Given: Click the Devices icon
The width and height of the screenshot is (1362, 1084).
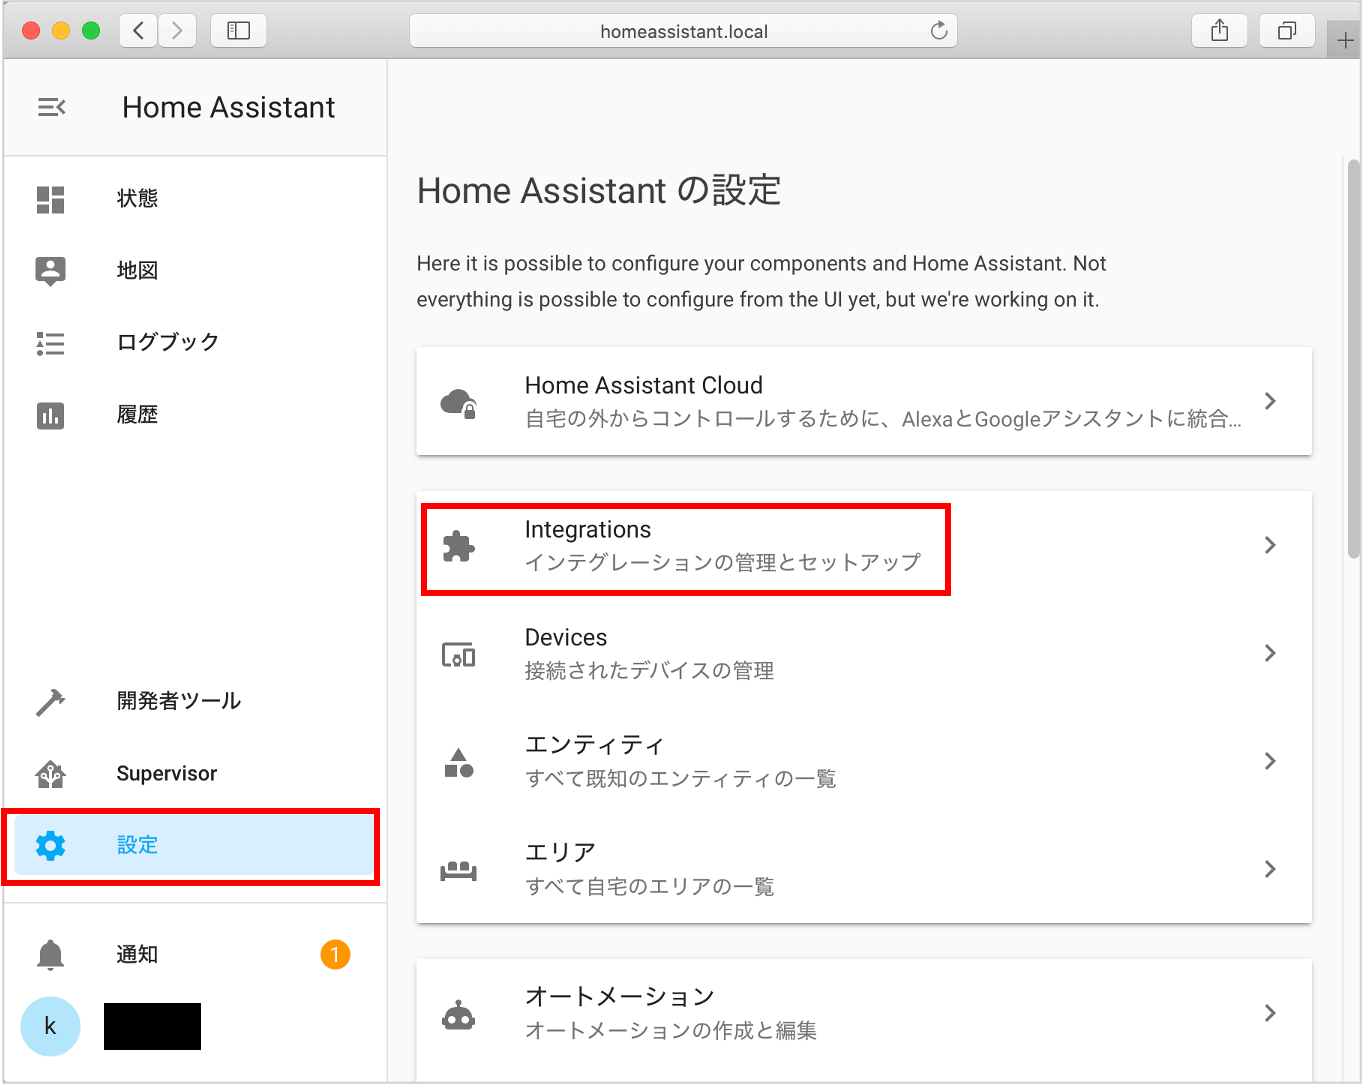Looking at the screenshot, I should pos(459,655).
